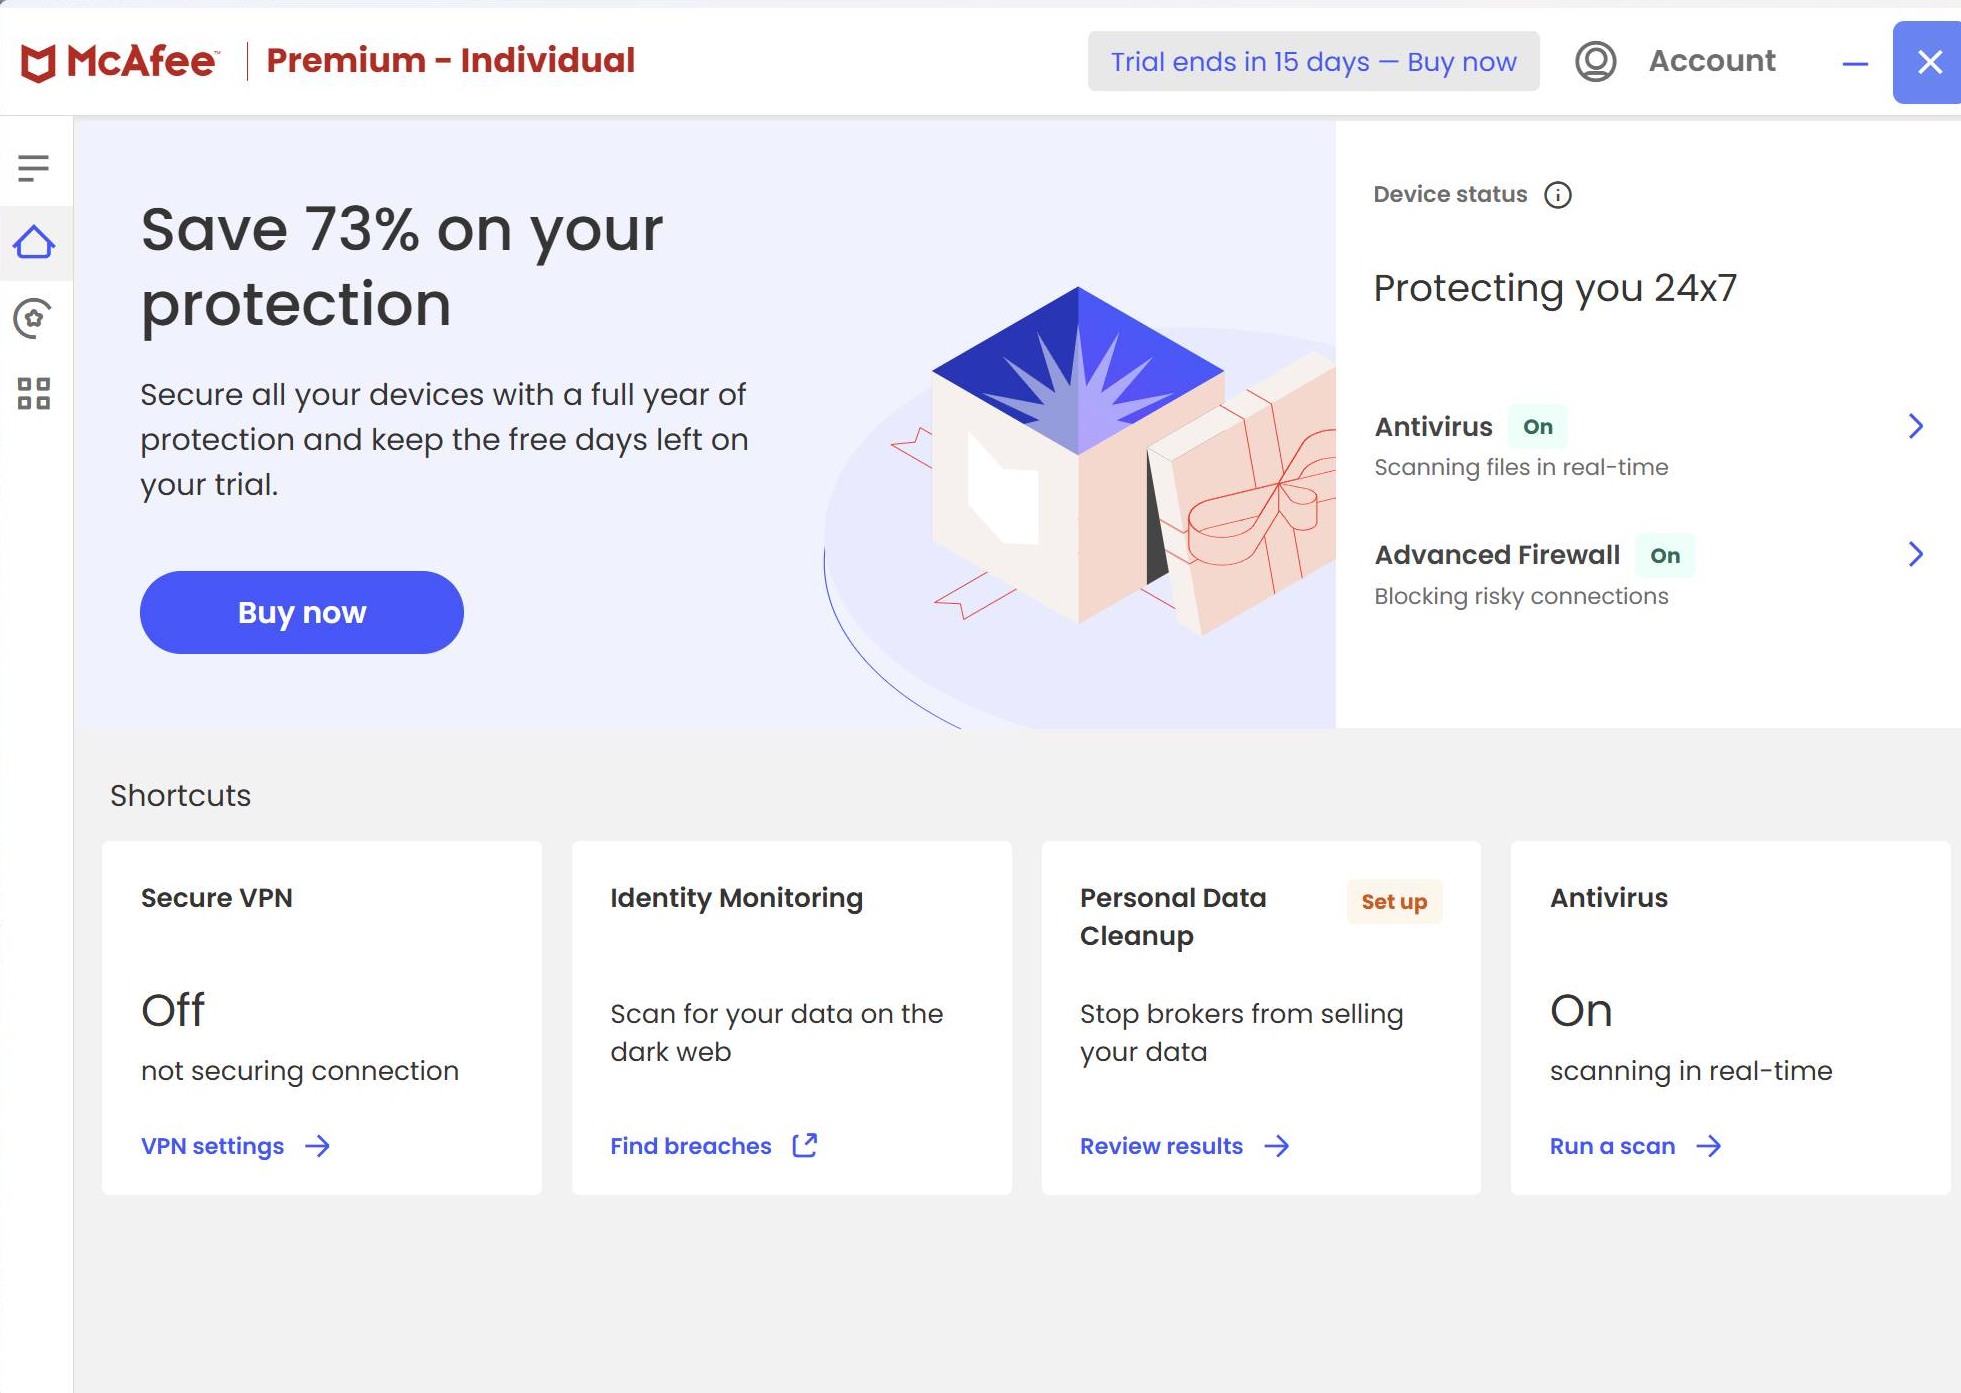Open the hamburger menu in sidebar
The image size is (1961, 1393).
pyautogui.click(x=33, y=168)
